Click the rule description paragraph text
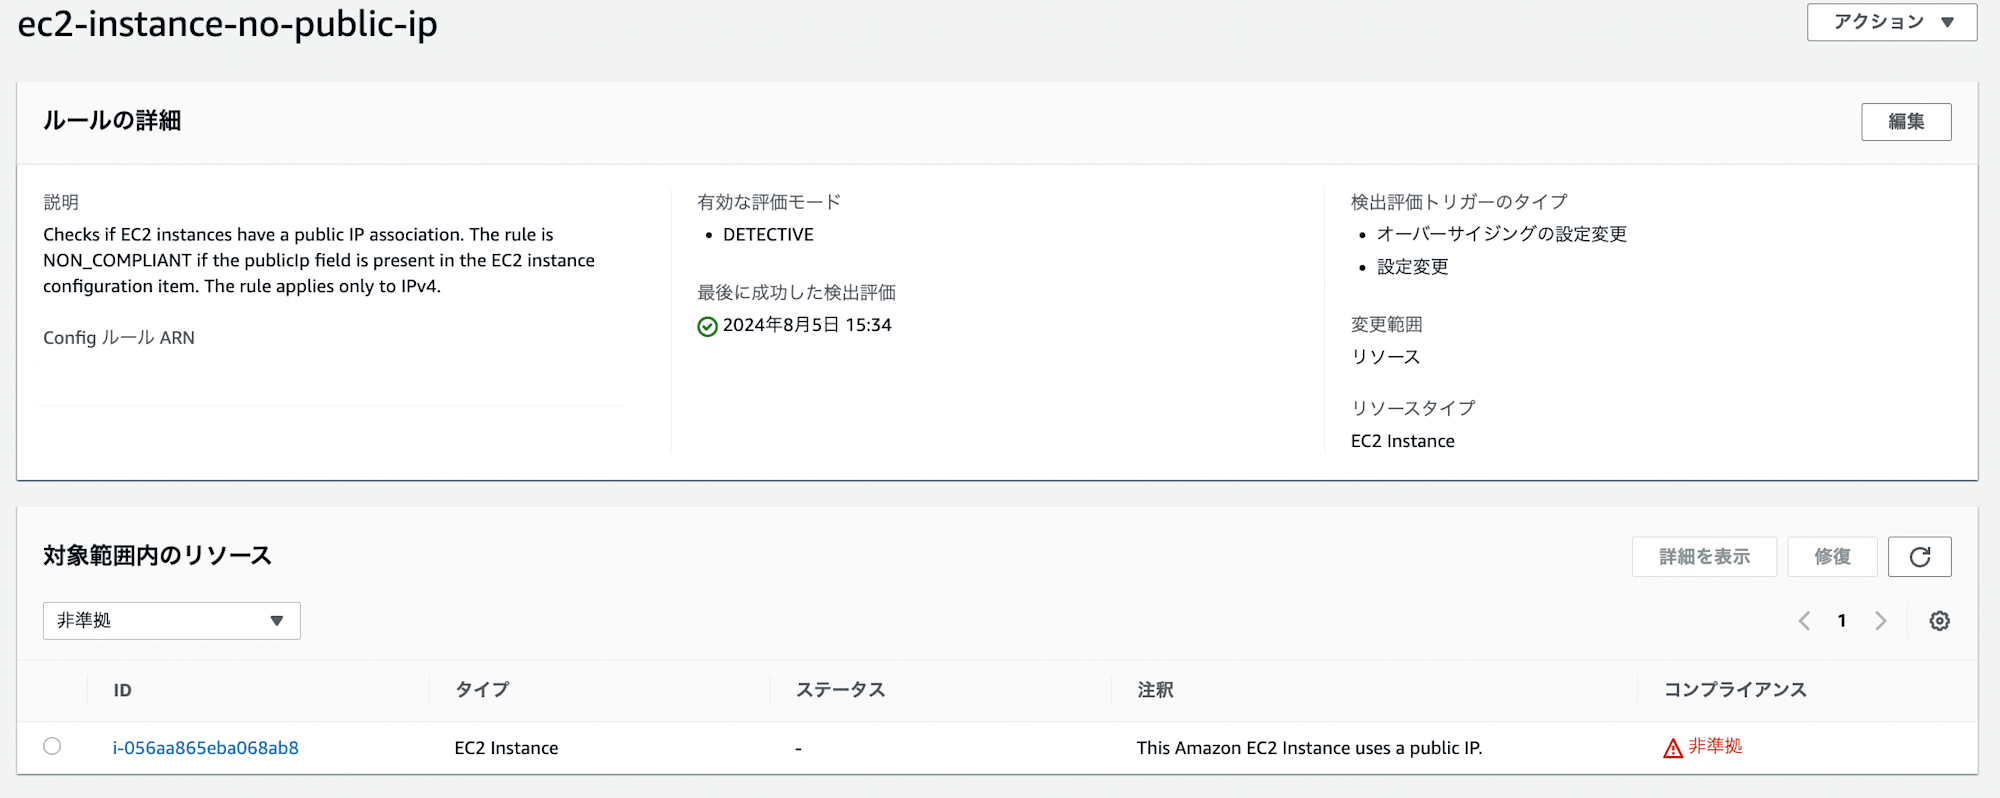The image size is (2000, 798). (x=319, y=260)
